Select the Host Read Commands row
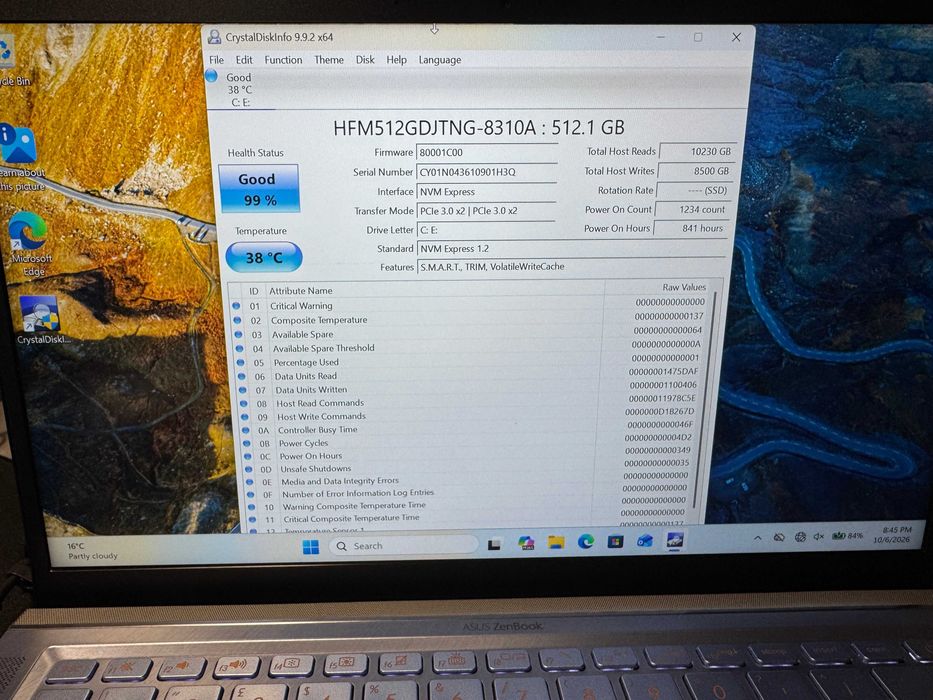933x700 pixels. [469, 402]
